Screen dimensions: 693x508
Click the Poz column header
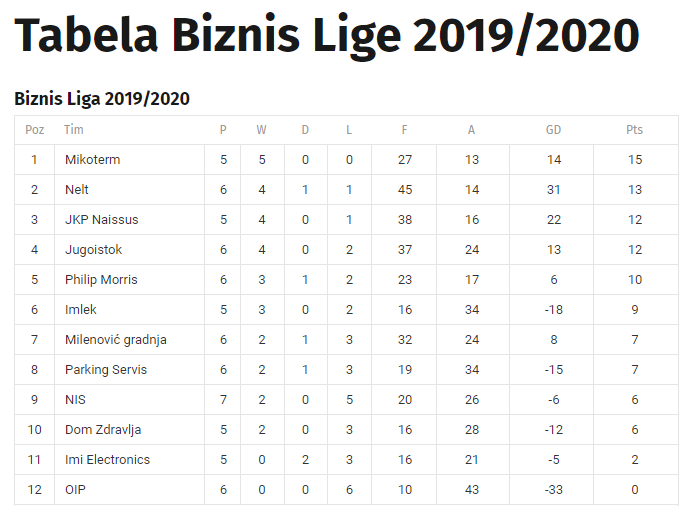35,130
